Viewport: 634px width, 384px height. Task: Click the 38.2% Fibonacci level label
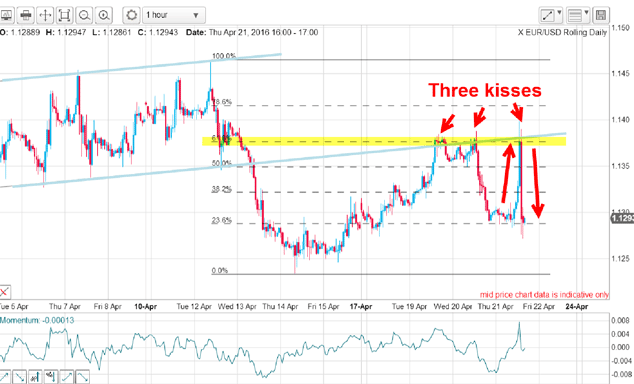click(222, 190)
